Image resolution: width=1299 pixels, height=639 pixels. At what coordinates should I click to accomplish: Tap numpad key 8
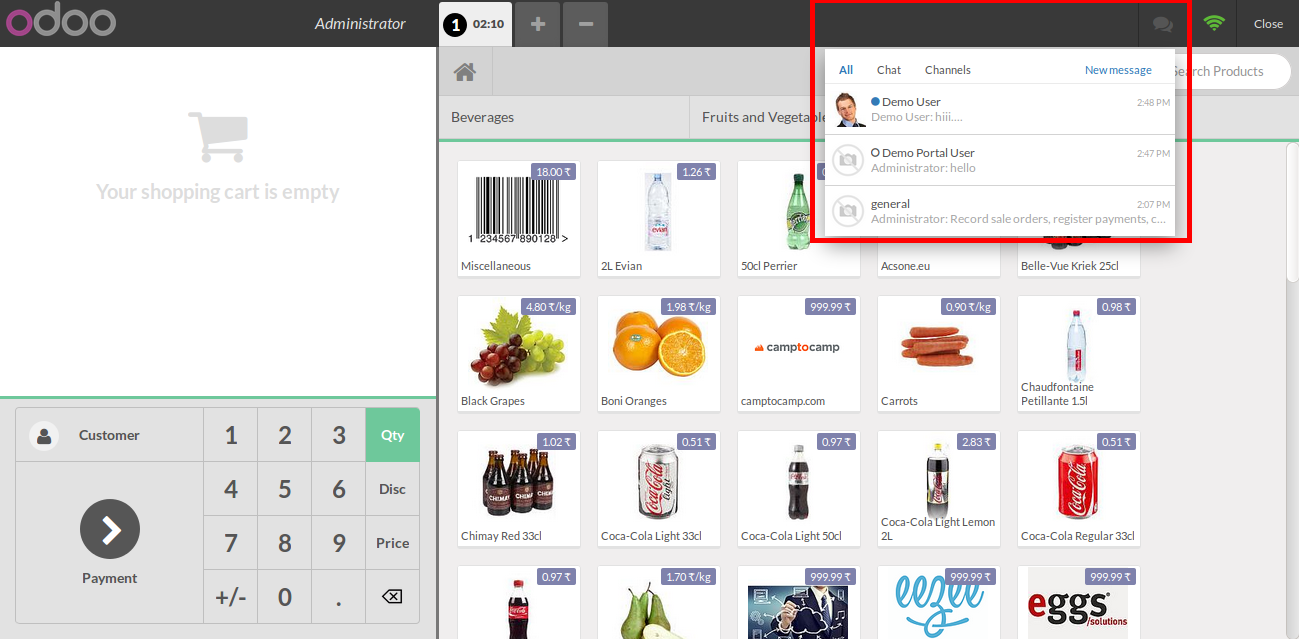285,543
